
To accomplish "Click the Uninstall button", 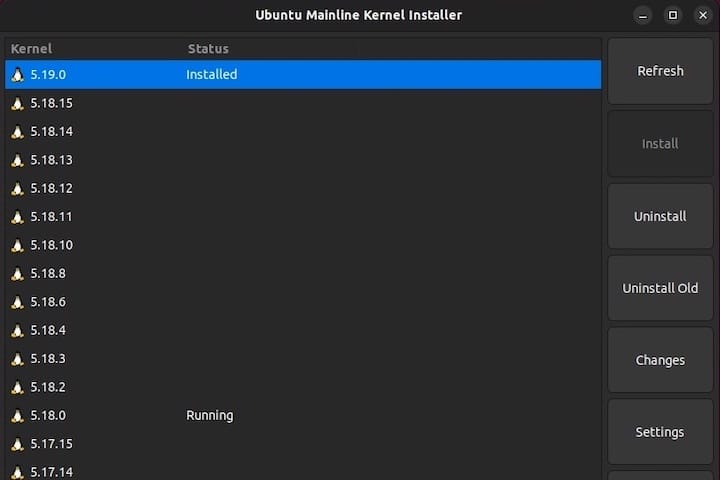I will coord(660,216).
